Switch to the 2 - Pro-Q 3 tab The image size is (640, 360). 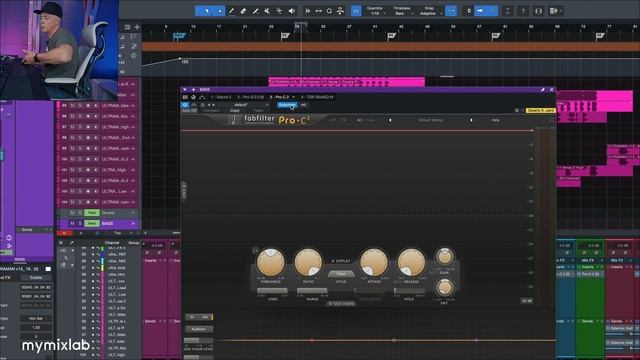(x=251, y=97)
